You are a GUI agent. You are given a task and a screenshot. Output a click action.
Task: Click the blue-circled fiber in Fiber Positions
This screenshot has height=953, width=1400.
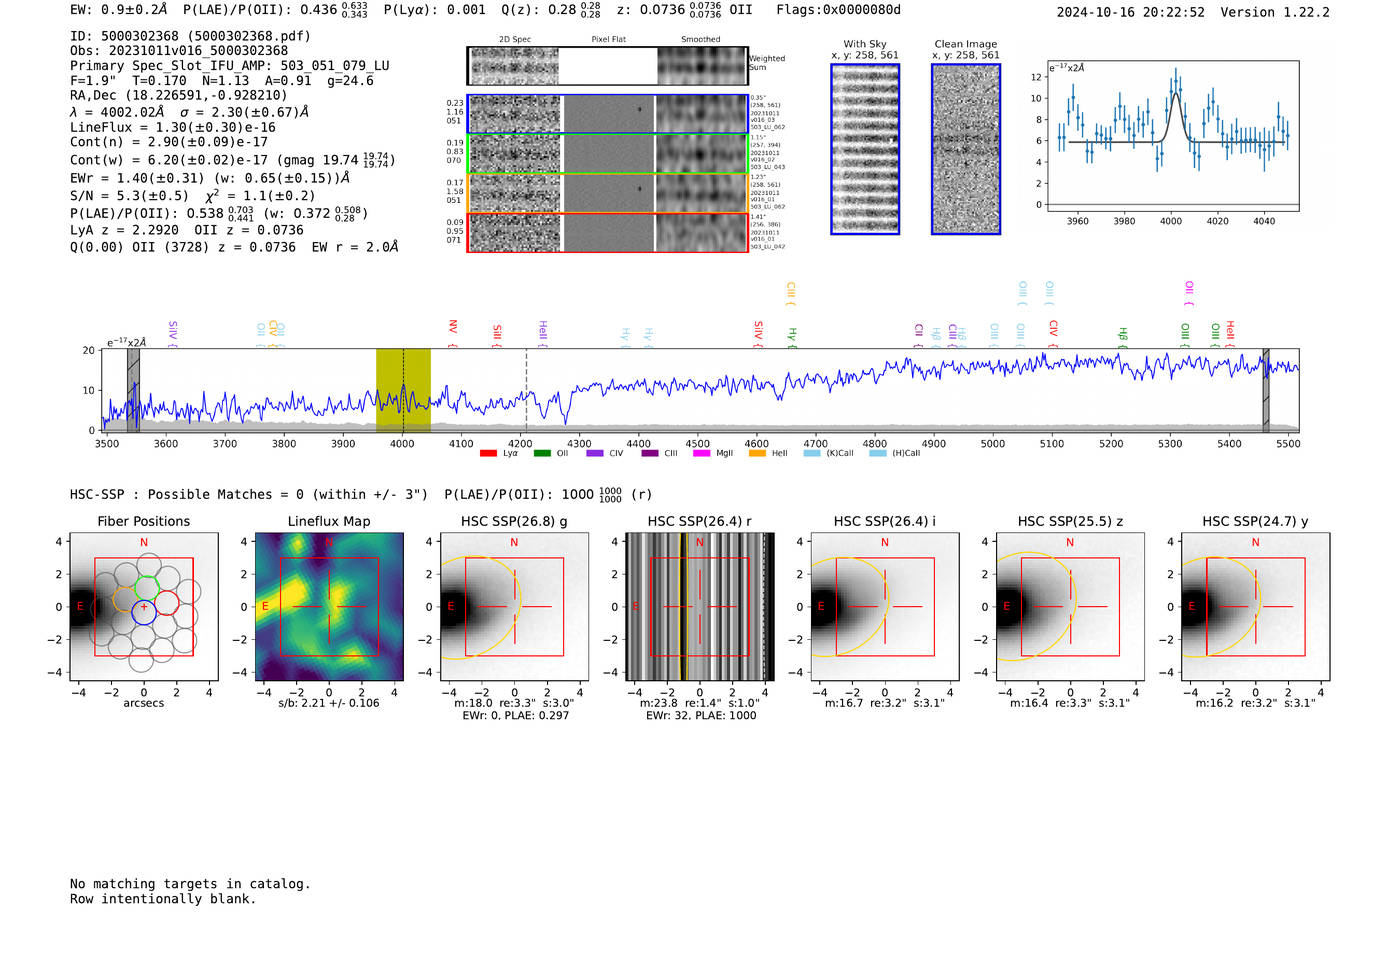[x=144, y=611]
